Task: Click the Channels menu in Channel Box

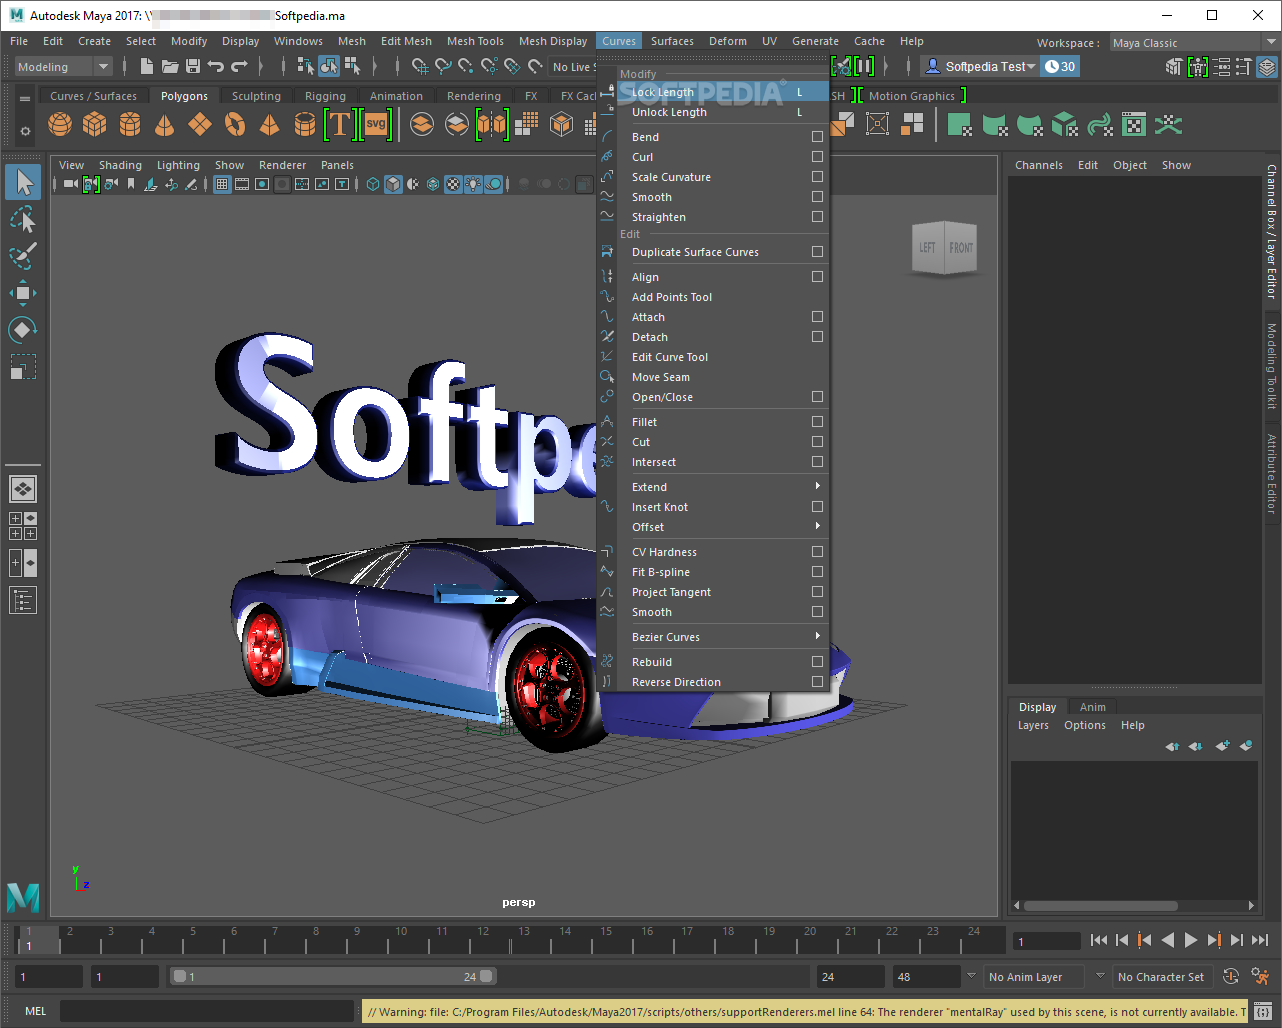Action: point(1039,165)
